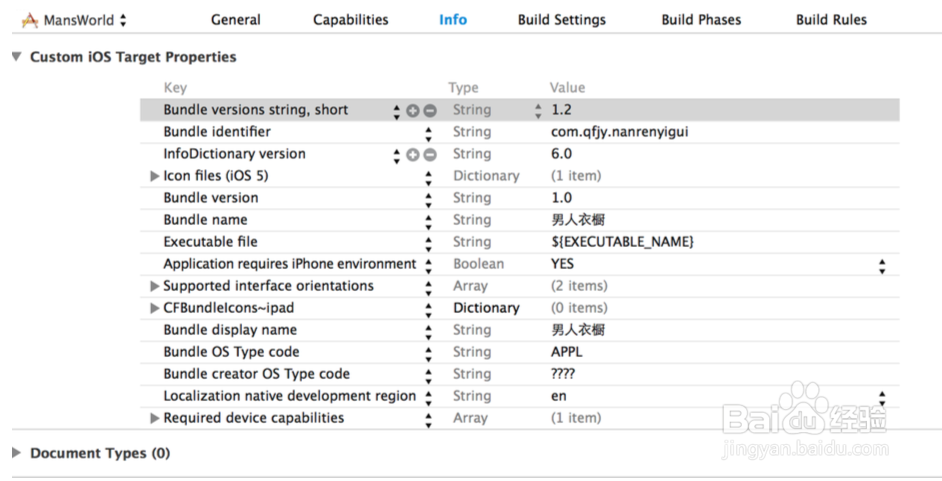The height and width of the screenshot is (481, 942).
Task: Click the Bundle identifier value field
Action: click(619, 133)
